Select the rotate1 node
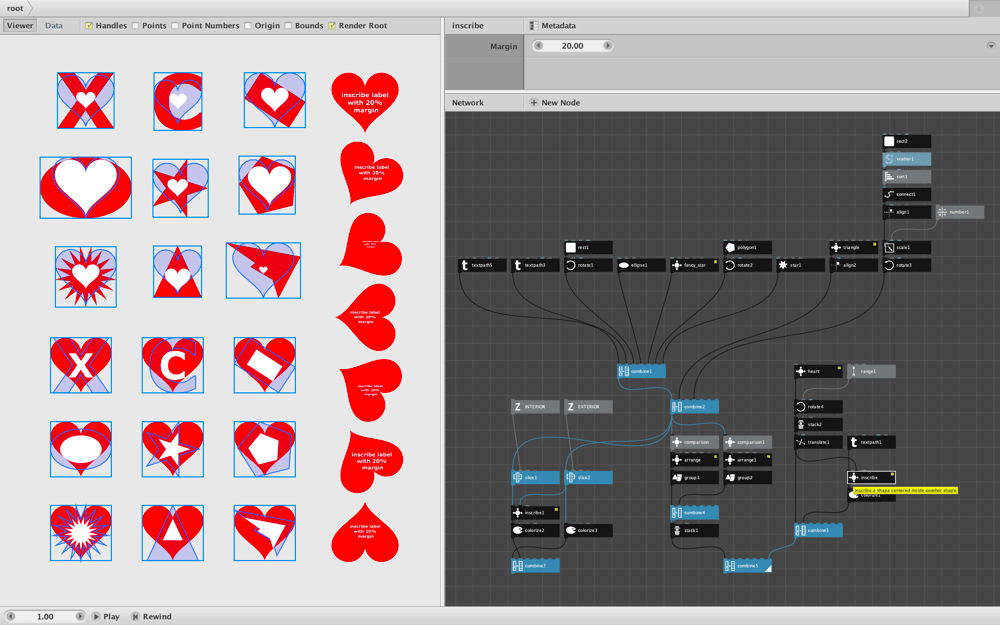The image size is (1000, 625). 588,265
